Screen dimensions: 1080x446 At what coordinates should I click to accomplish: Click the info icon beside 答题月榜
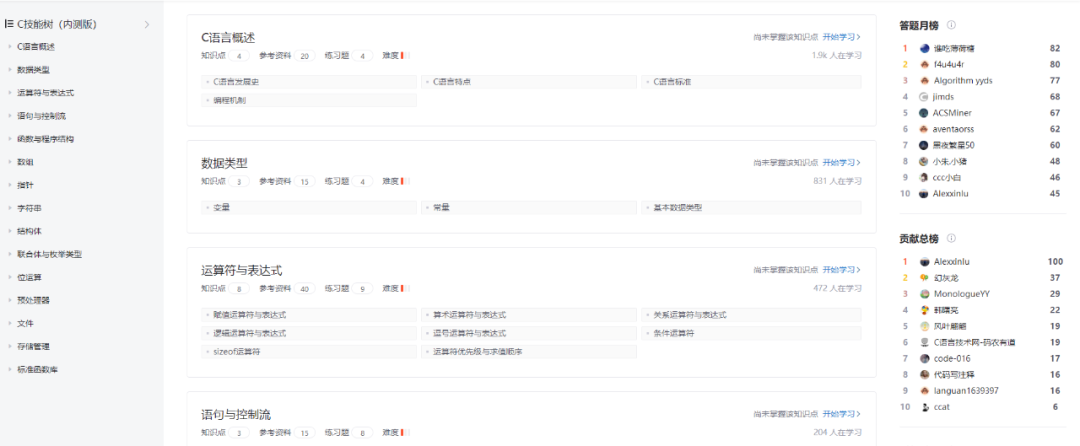pyautogui.click(x=951, y=25)
